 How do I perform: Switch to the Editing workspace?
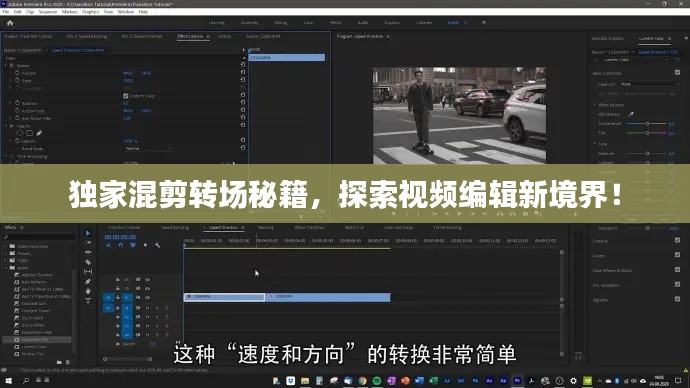pyautogui.click(x=281, y=22)
